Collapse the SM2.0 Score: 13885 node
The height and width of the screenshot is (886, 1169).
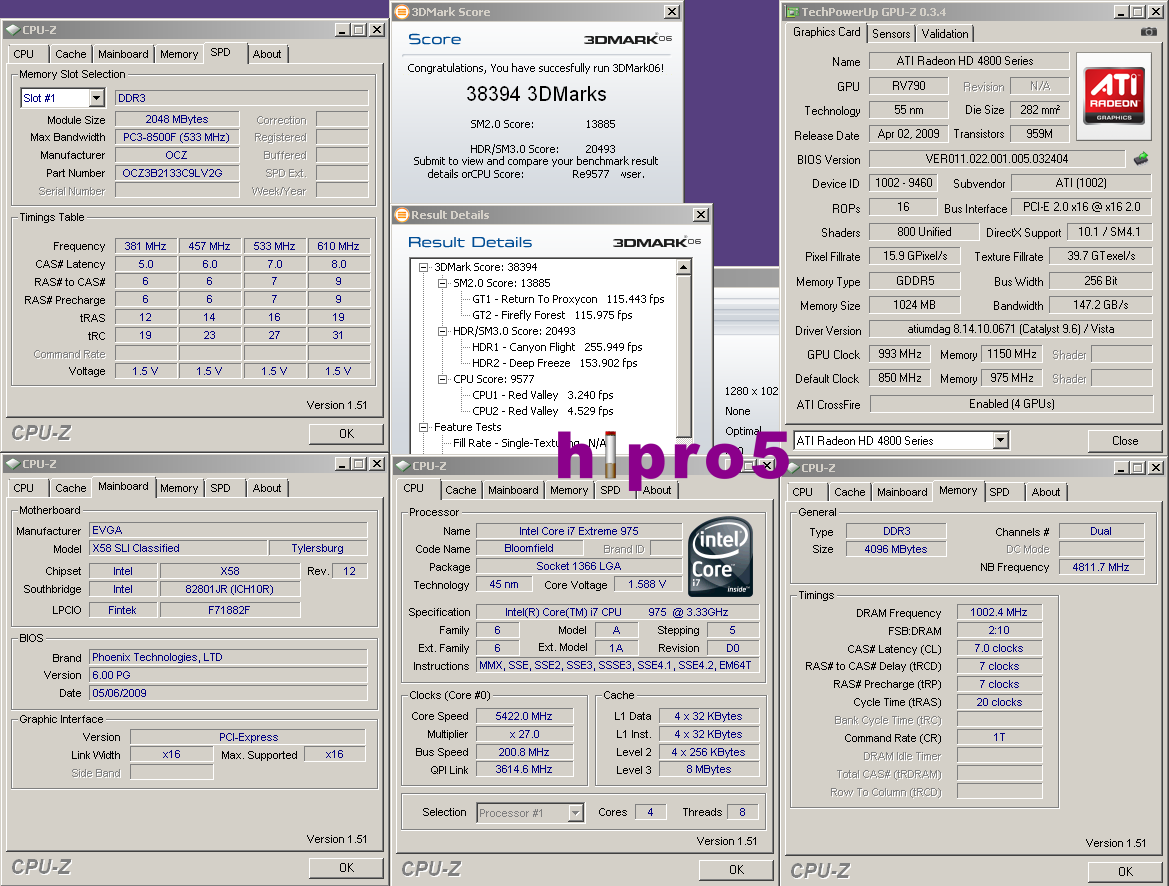(442, 283)
